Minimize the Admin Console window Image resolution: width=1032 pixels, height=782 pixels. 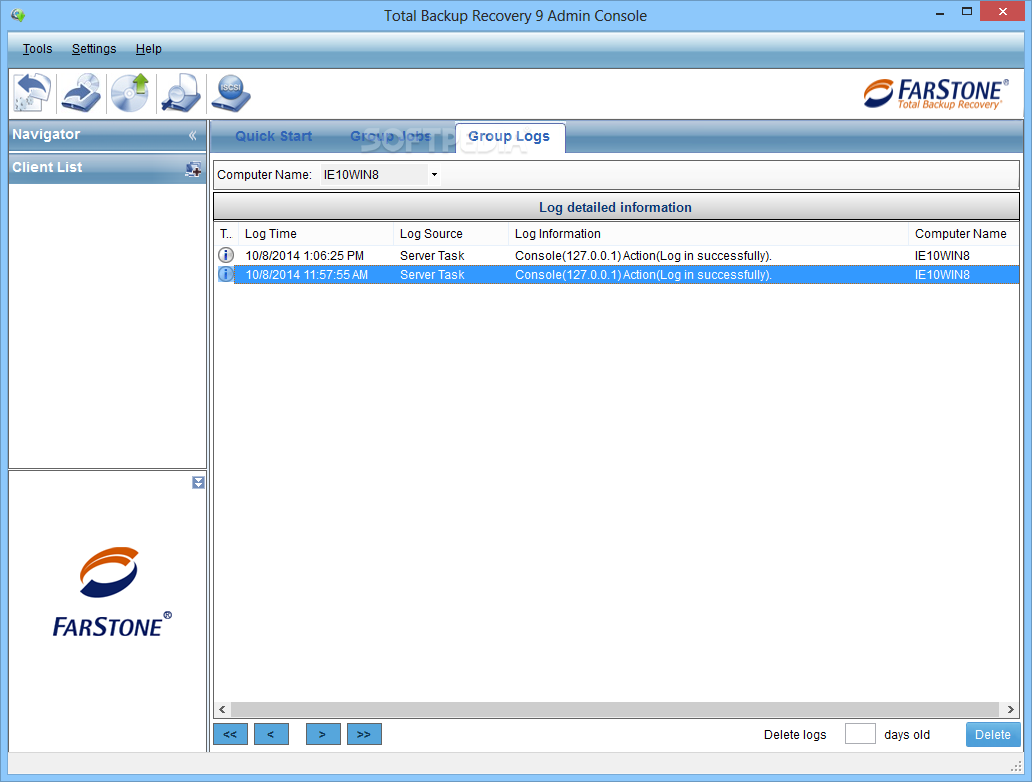click(x=940, y=13)
